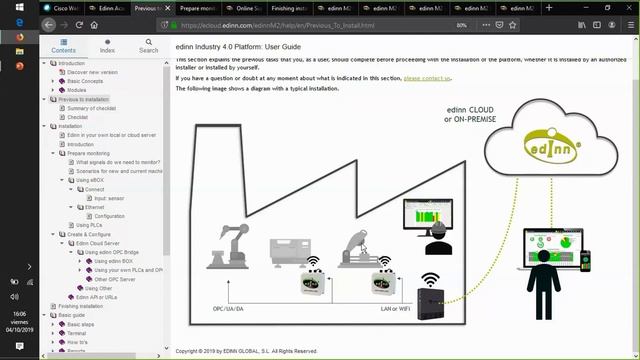The height and width of the screenshot is (360, 640).
Task: Click the Edinn Cloud Server book icon
Action: (x=71, y=243)
